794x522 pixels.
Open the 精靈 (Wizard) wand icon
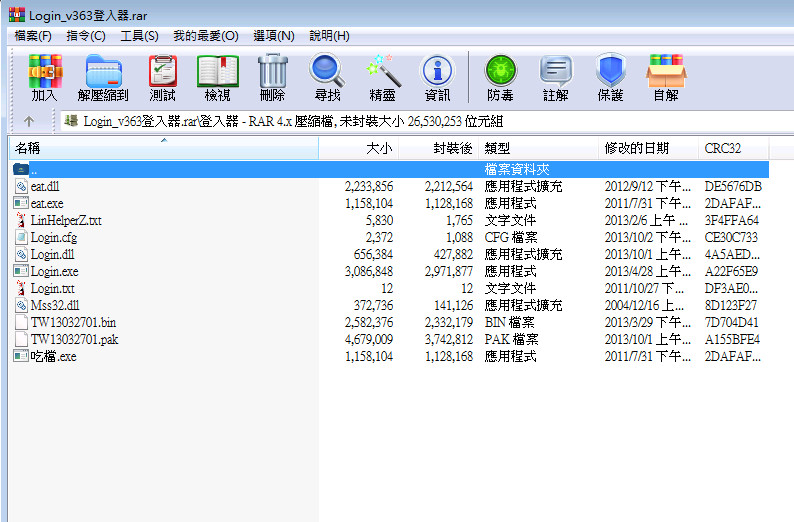coord(383,71)
